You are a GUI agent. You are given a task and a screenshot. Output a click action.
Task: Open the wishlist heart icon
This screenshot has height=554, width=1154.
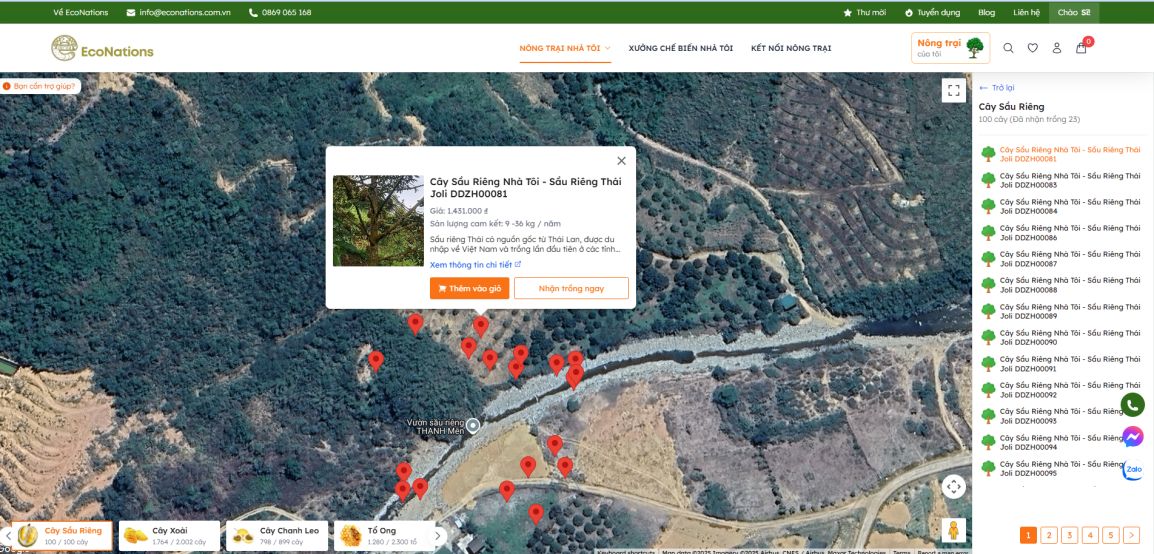(x=1032, y=48)
